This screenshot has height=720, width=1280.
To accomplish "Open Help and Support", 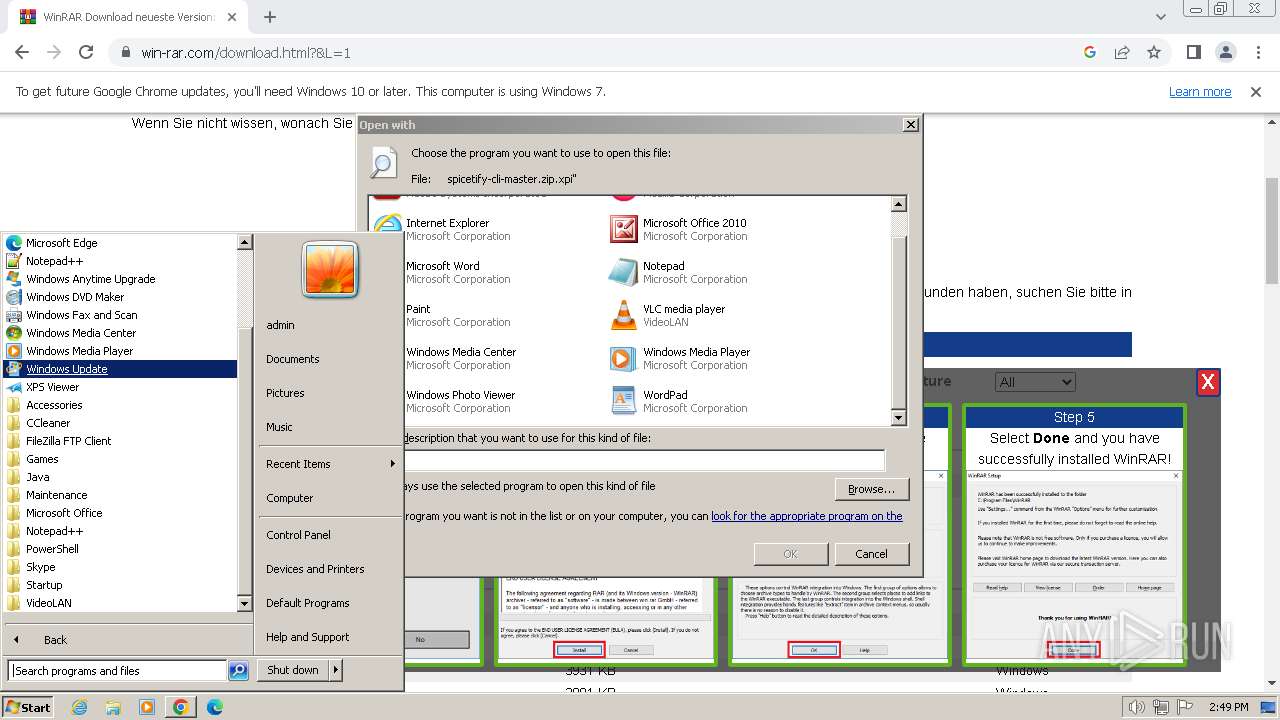I will [x=308, y=637].
